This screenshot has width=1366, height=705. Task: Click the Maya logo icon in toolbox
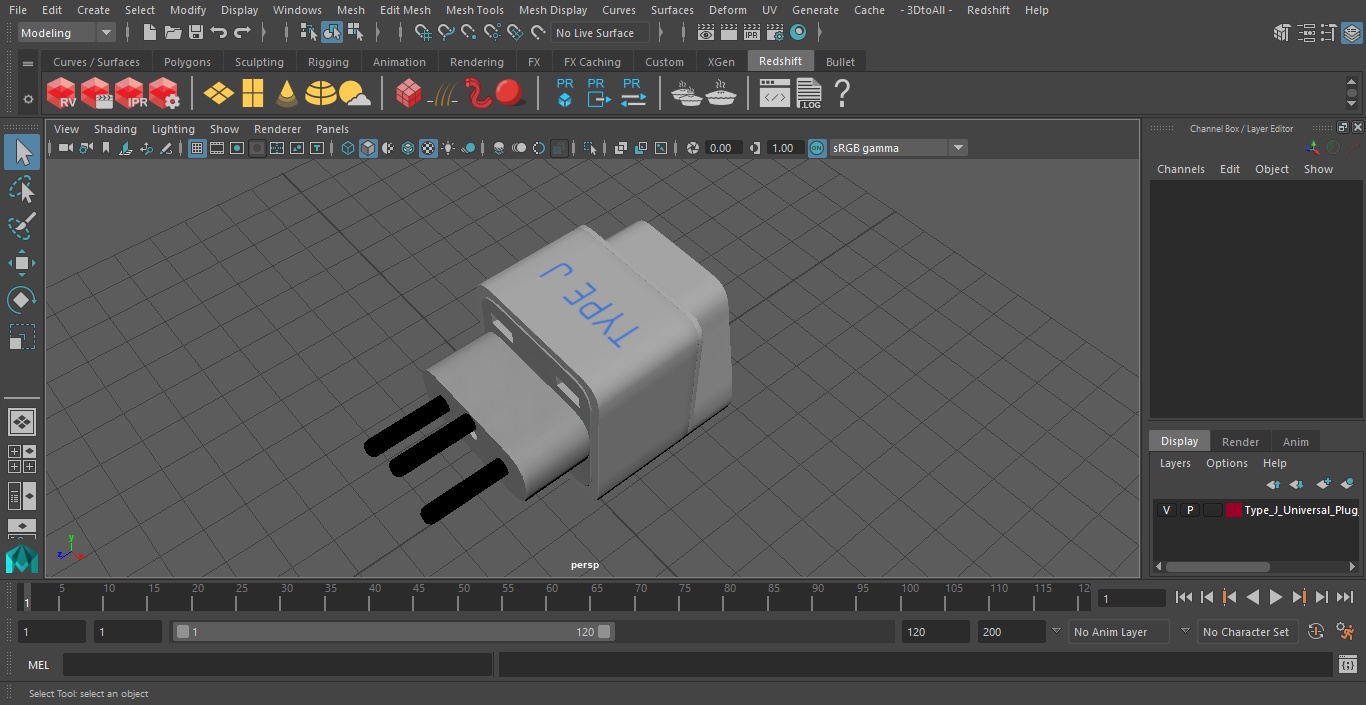pyautogui.click(x=22, y=559)
